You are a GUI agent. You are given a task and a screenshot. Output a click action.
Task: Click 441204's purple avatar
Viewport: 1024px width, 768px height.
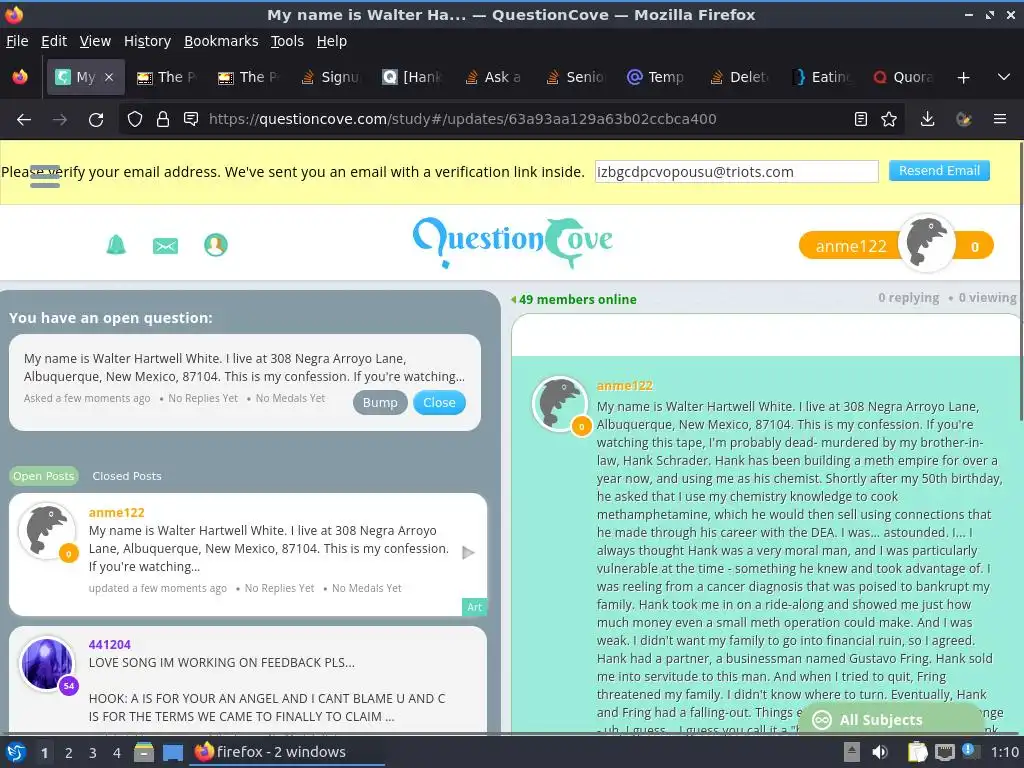pos(46,664)
